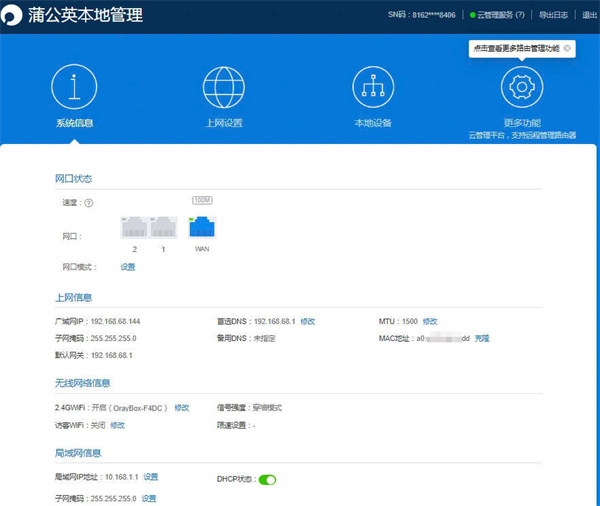Open the 本地设备 network tree icon
Image resolution: width=600 pixels, height=506 pixels.
(373, 89)
